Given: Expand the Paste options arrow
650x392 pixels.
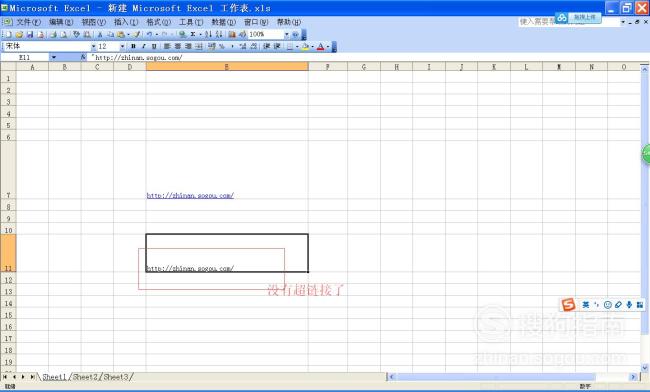Looking at the screenshot, I should tap(129, 34).
